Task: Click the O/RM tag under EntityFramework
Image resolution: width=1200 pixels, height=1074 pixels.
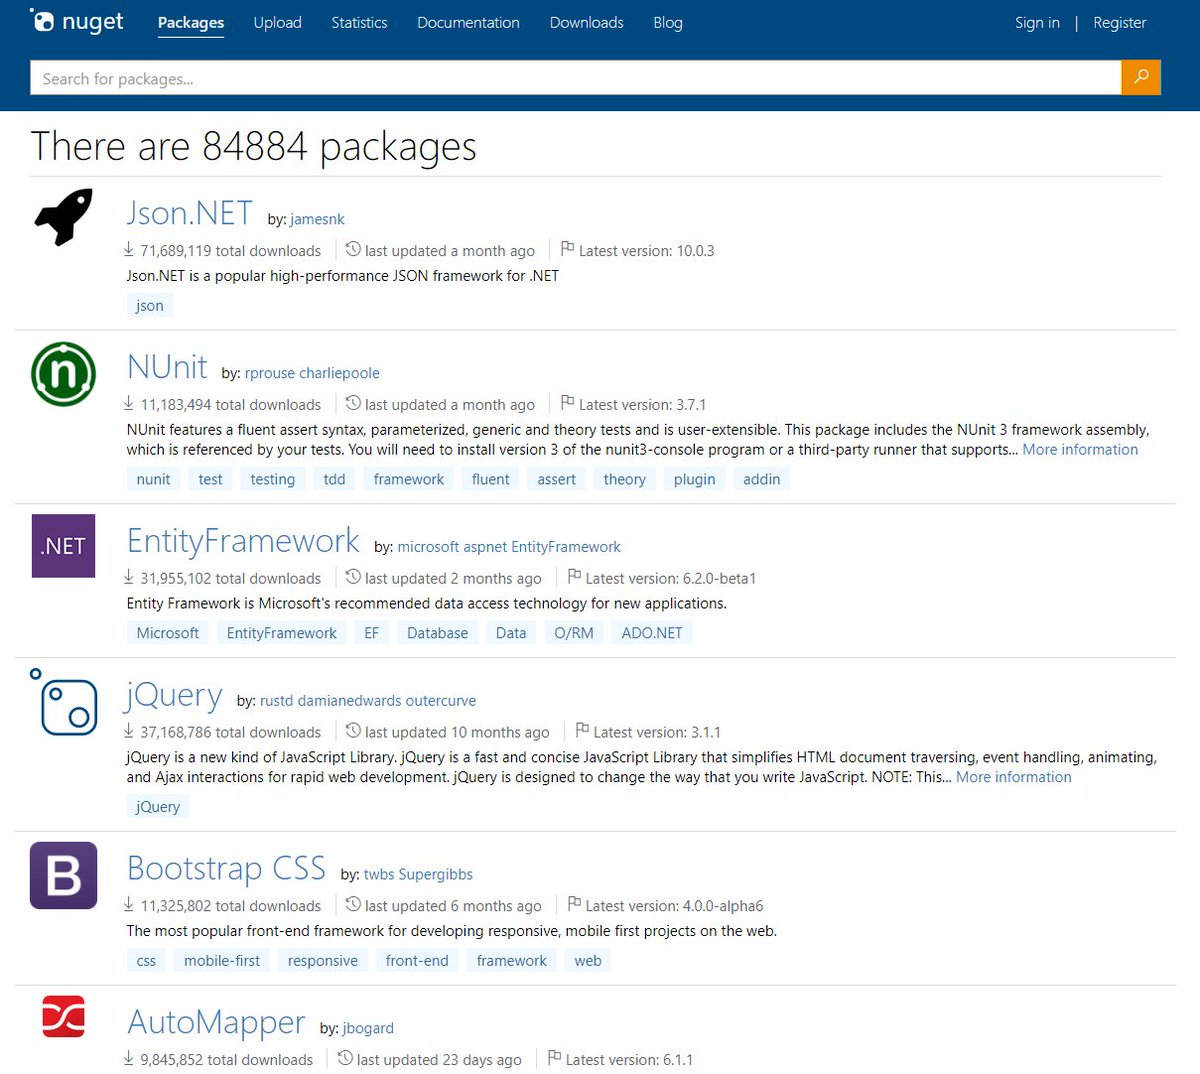Action: [574, 633]
